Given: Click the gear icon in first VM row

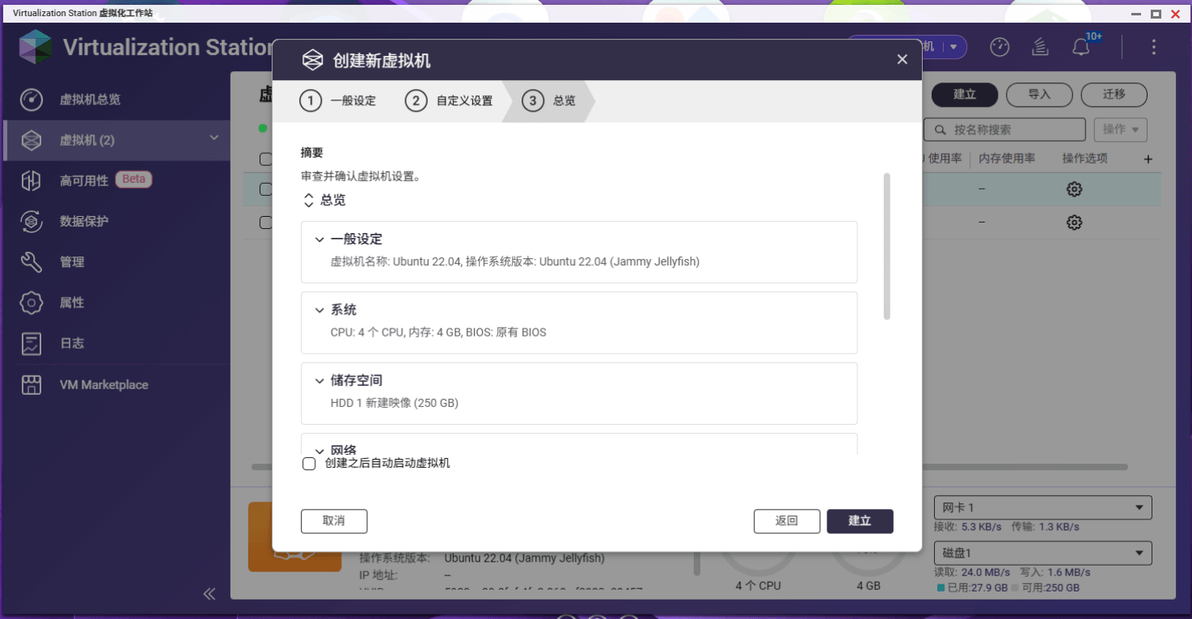Looking at the screenshot, I should pos(1074,189).
